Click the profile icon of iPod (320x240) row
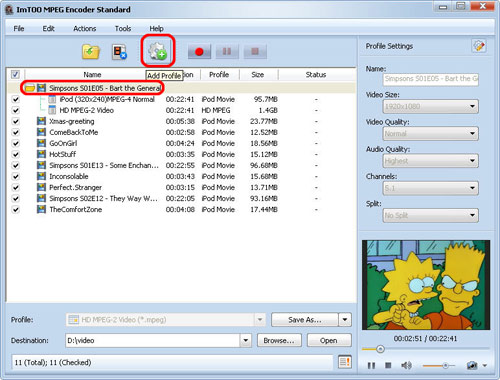 (x=52, y=99)
